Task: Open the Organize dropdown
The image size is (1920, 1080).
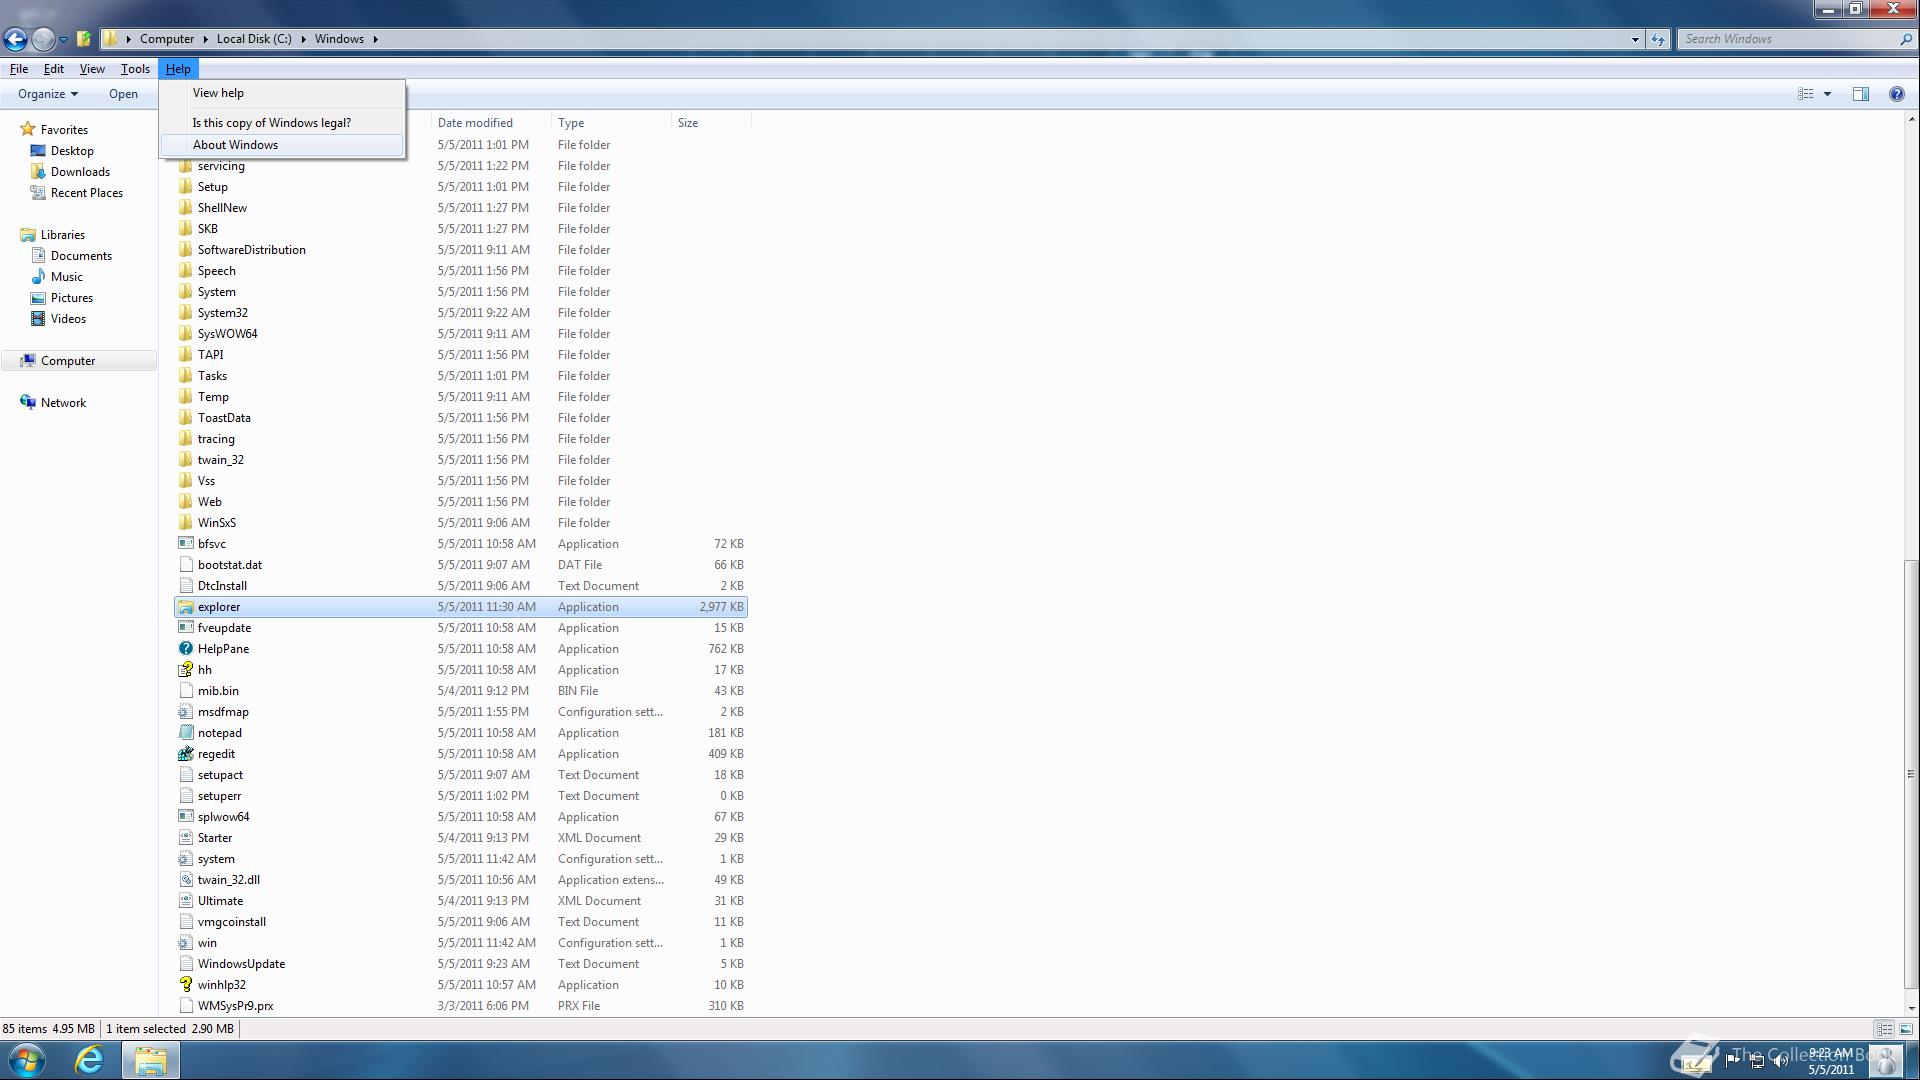Action: (x=47, y=94)
